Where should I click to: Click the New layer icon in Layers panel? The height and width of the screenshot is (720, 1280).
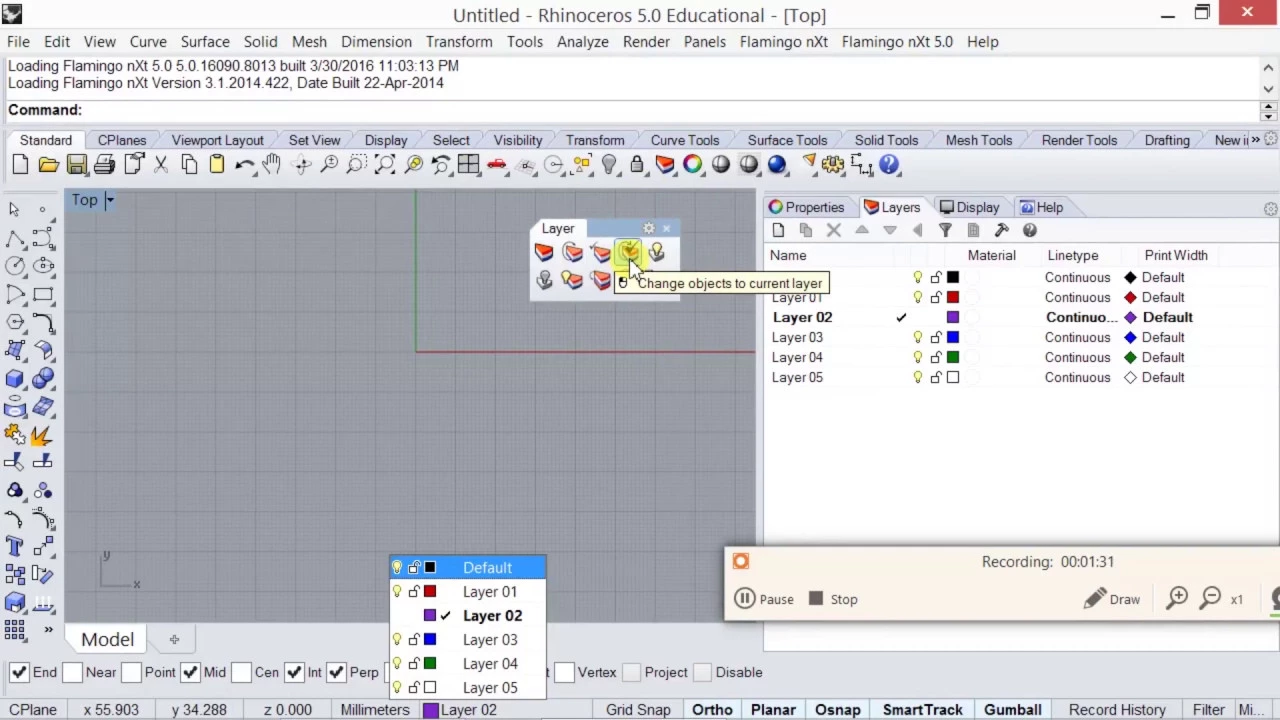778,230
